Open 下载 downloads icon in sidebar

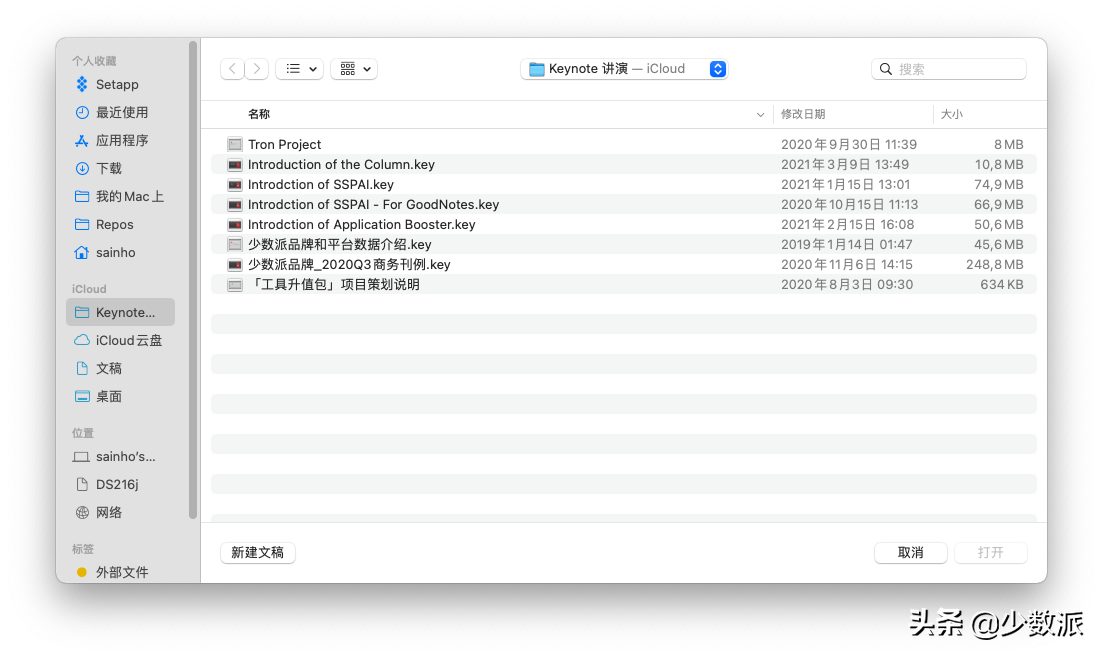point(82,169)
